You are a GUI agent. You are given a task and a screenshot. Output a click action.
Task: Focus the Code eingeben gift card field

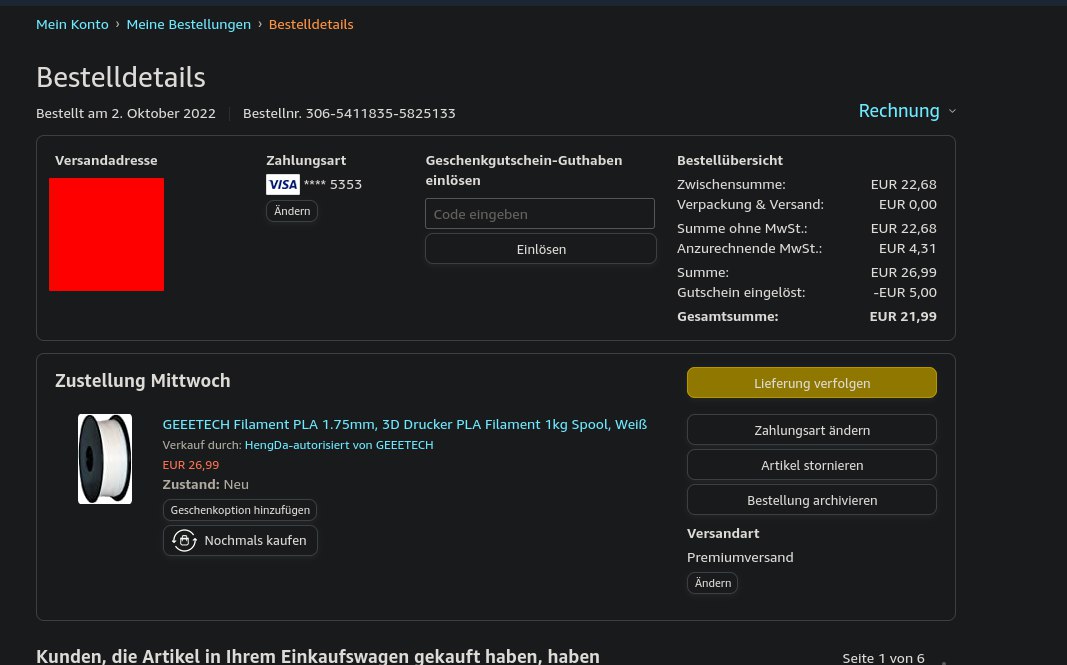pyautogui.click(x=539, y=214)
